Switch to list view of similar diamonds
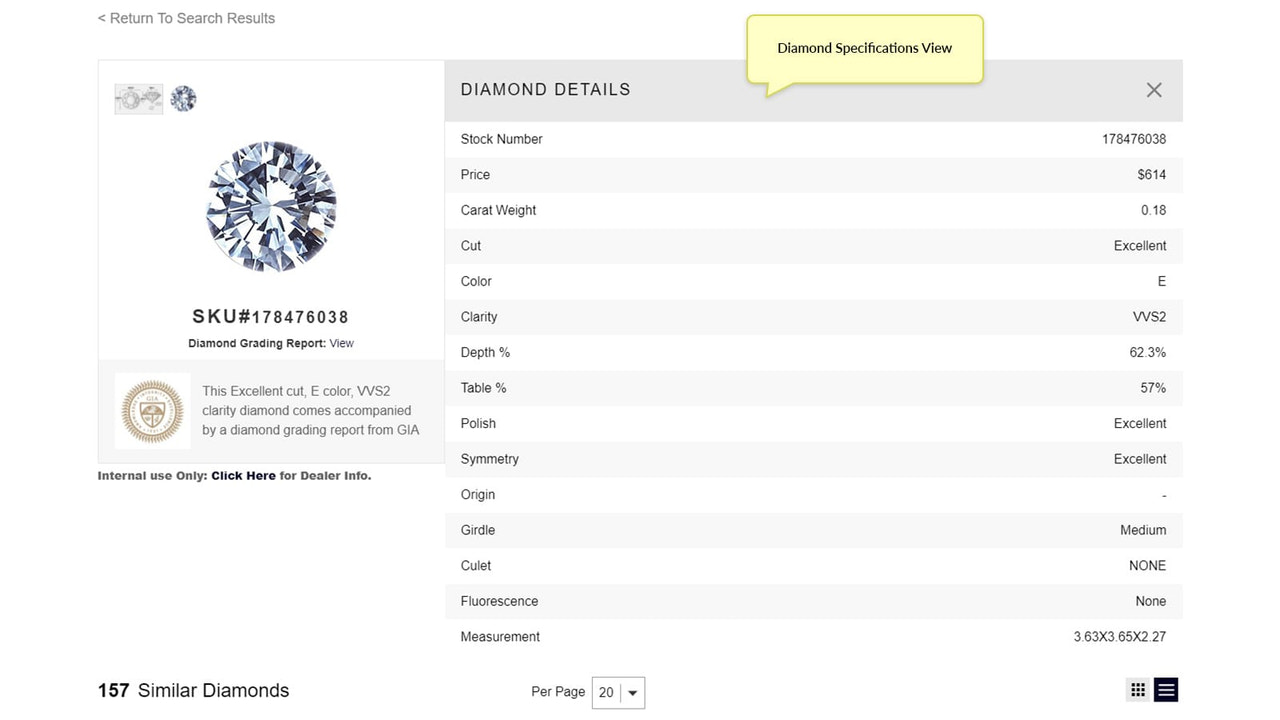This screenshot has width=1280, height=720. pyautogui.click(x=1165, y=689)
